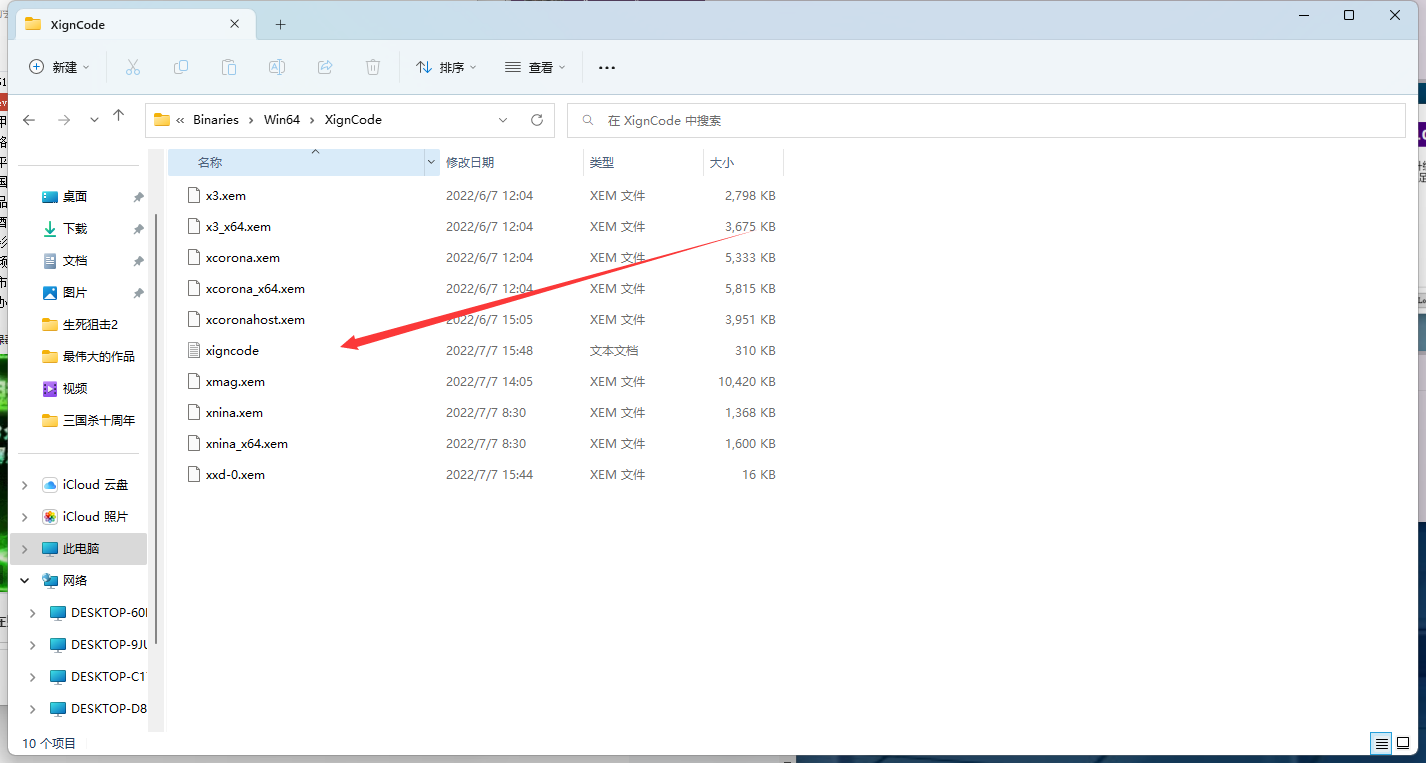Switch to details view icon in status bar
Screen dimensions: 1426x763
1381,743
